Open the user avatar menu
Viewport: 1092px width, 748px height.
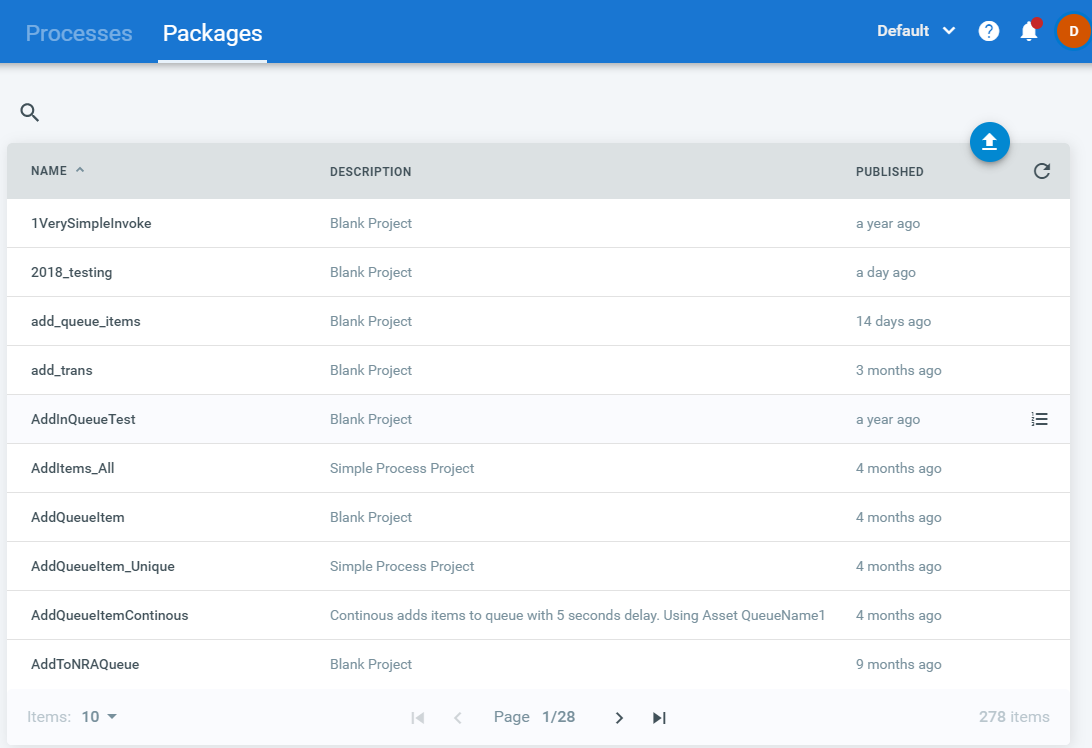[x=1073, y=31]
